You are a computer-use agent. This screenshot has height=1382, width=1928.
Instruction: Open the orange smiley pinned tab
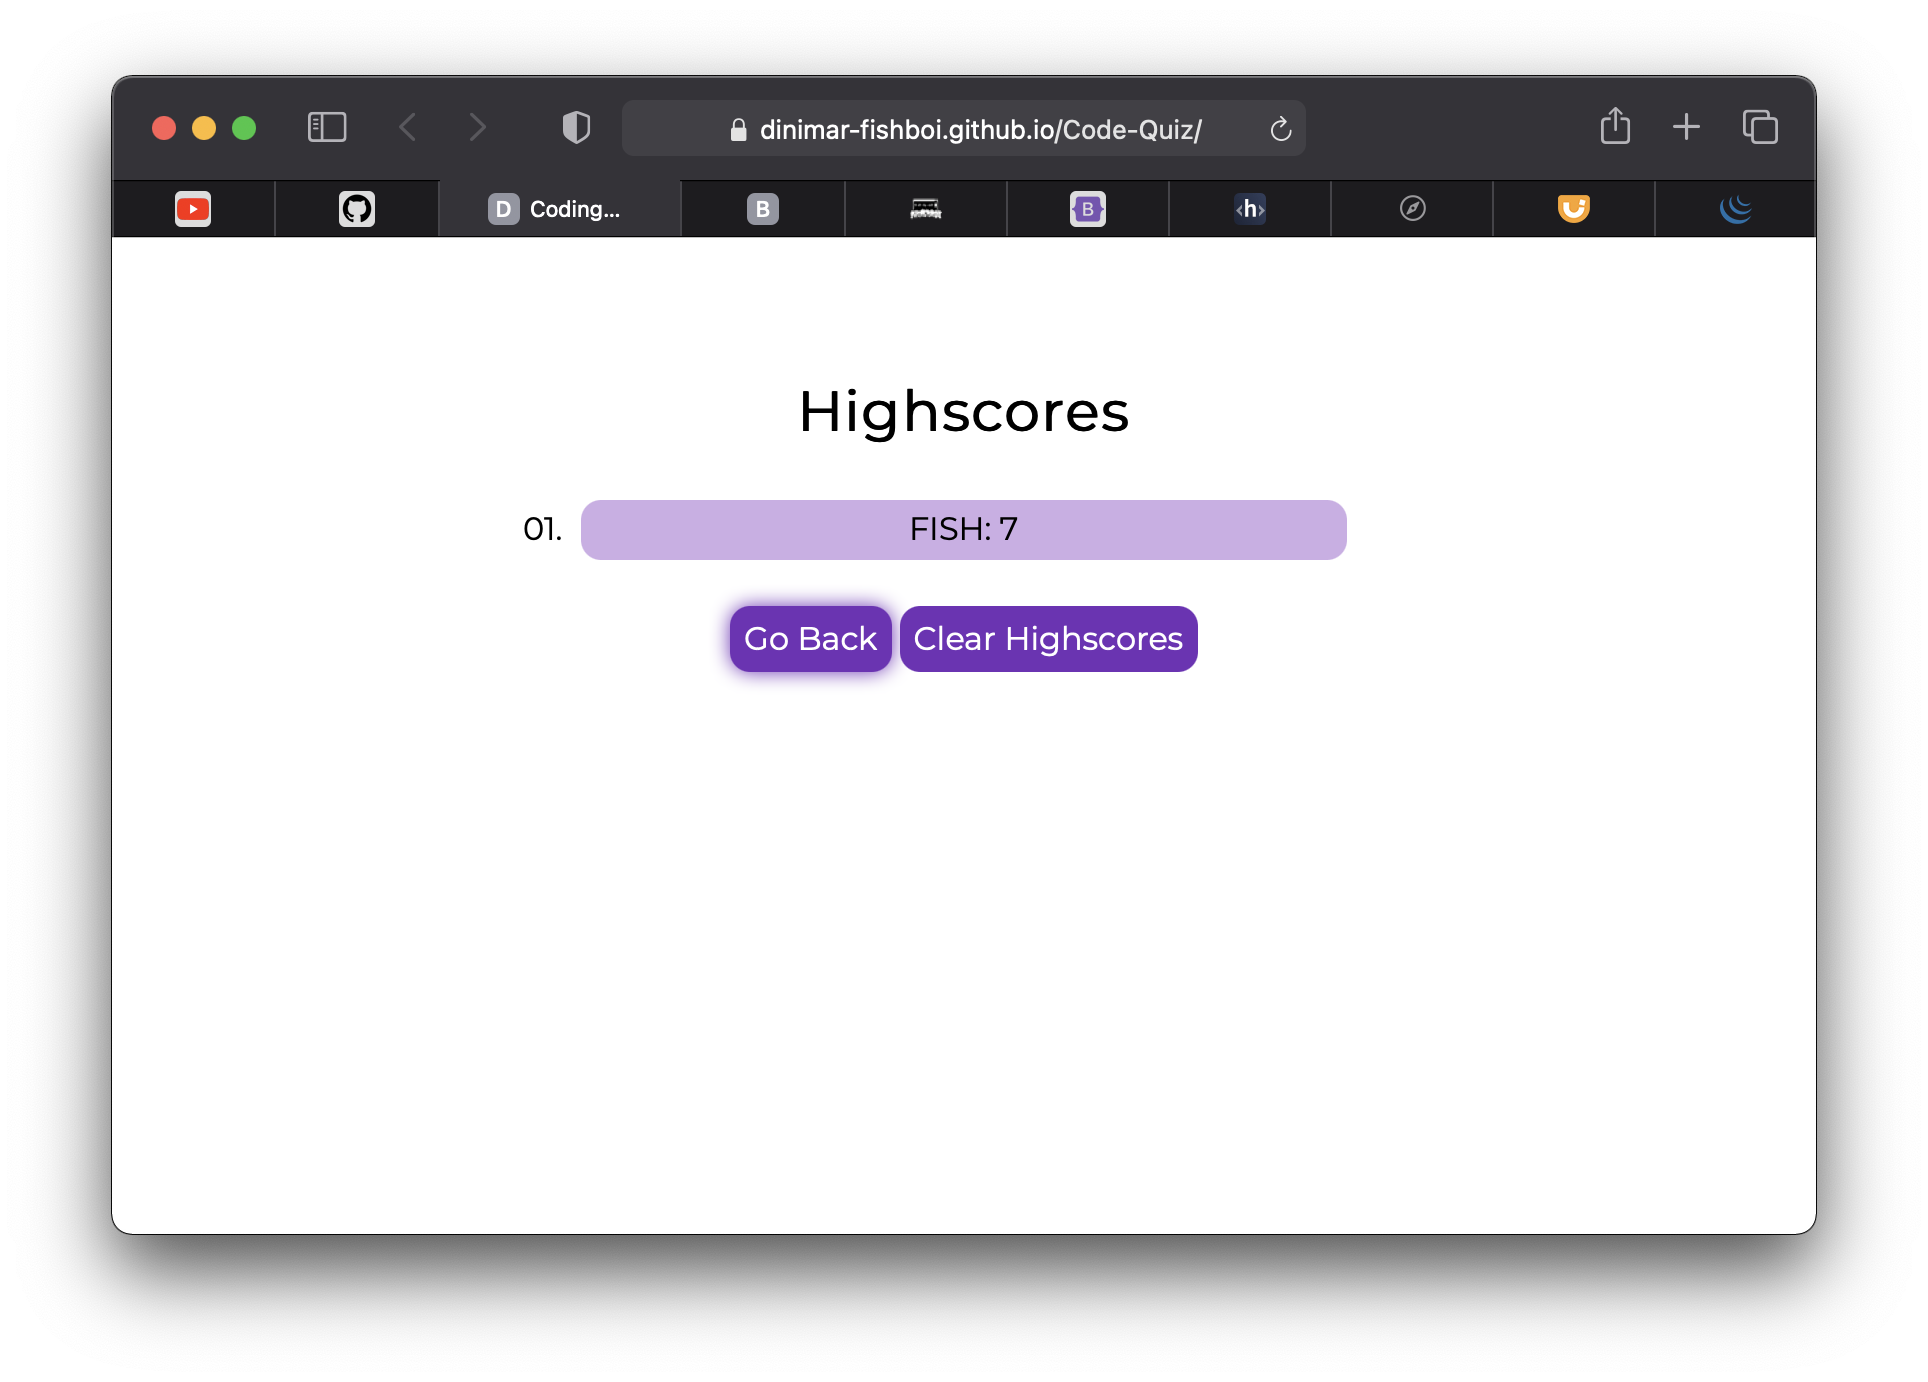pyautogui.click(x=1573, y=209)
